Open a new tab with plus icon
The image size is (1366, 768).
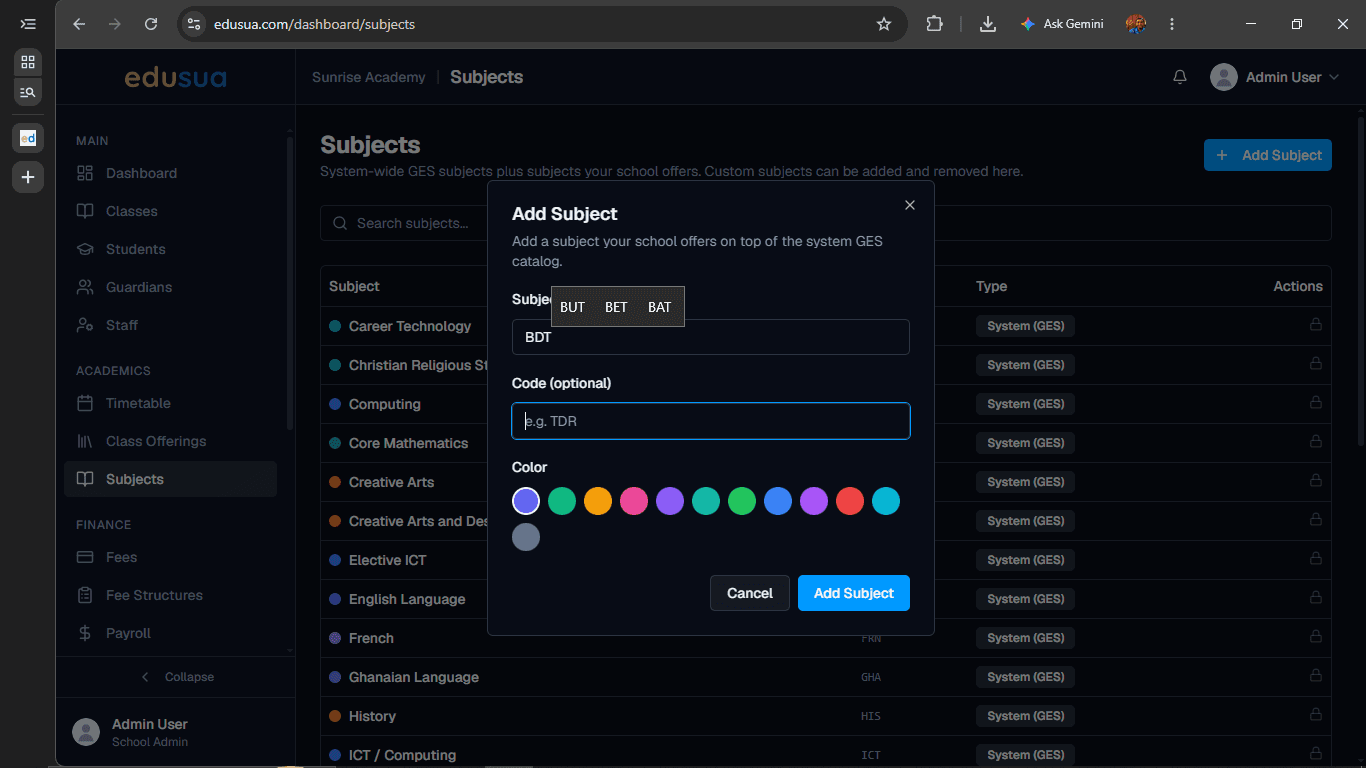pos(28,177)
